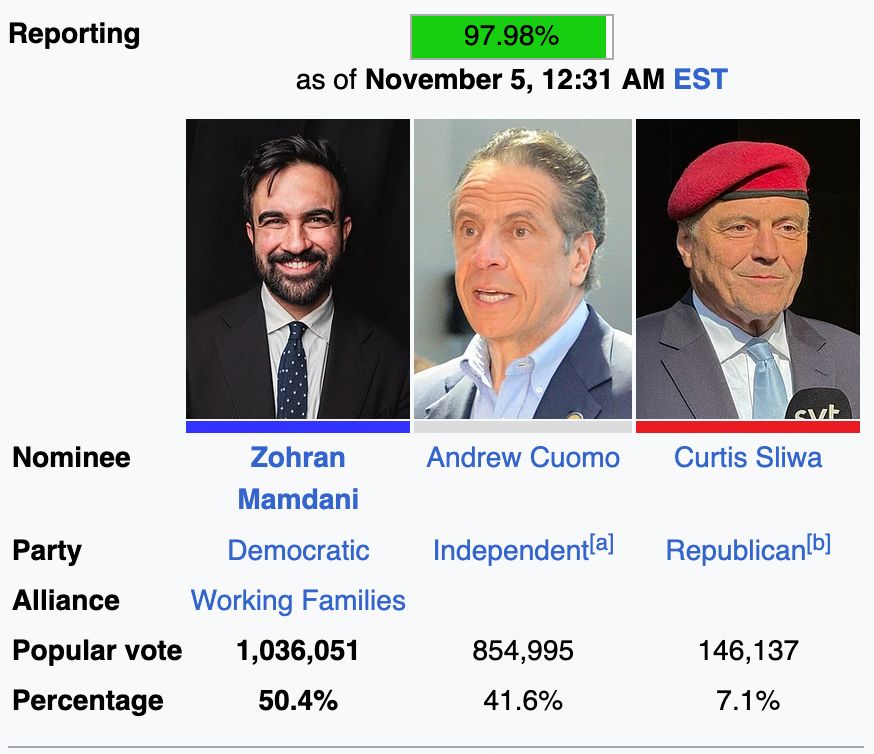Click the Republican party link

pyautogui.click(x=735, y=551)
